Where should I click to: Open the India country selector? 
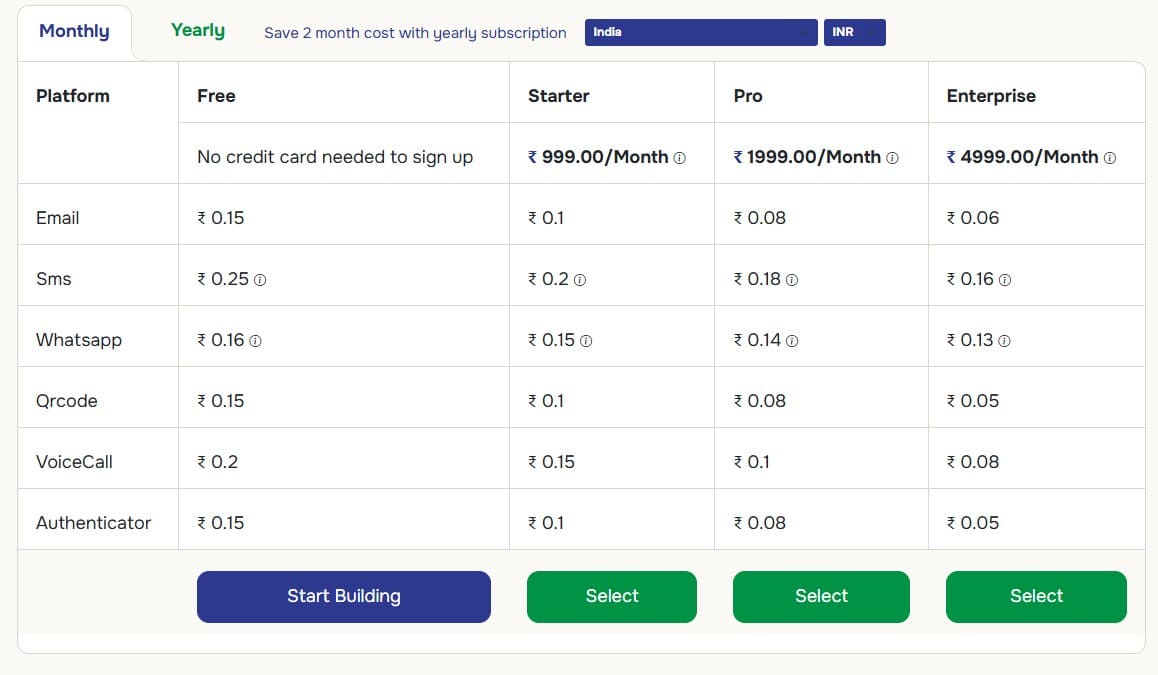[x=700, y=32]
